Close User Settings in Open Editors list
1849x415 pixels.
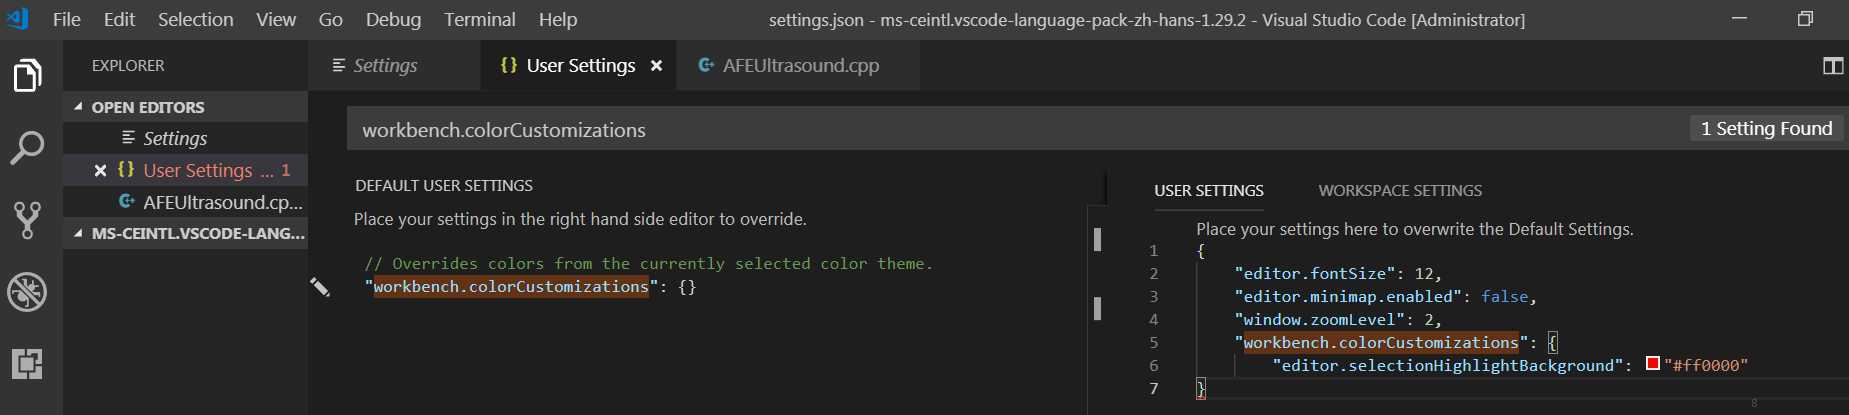click(100, 171)
